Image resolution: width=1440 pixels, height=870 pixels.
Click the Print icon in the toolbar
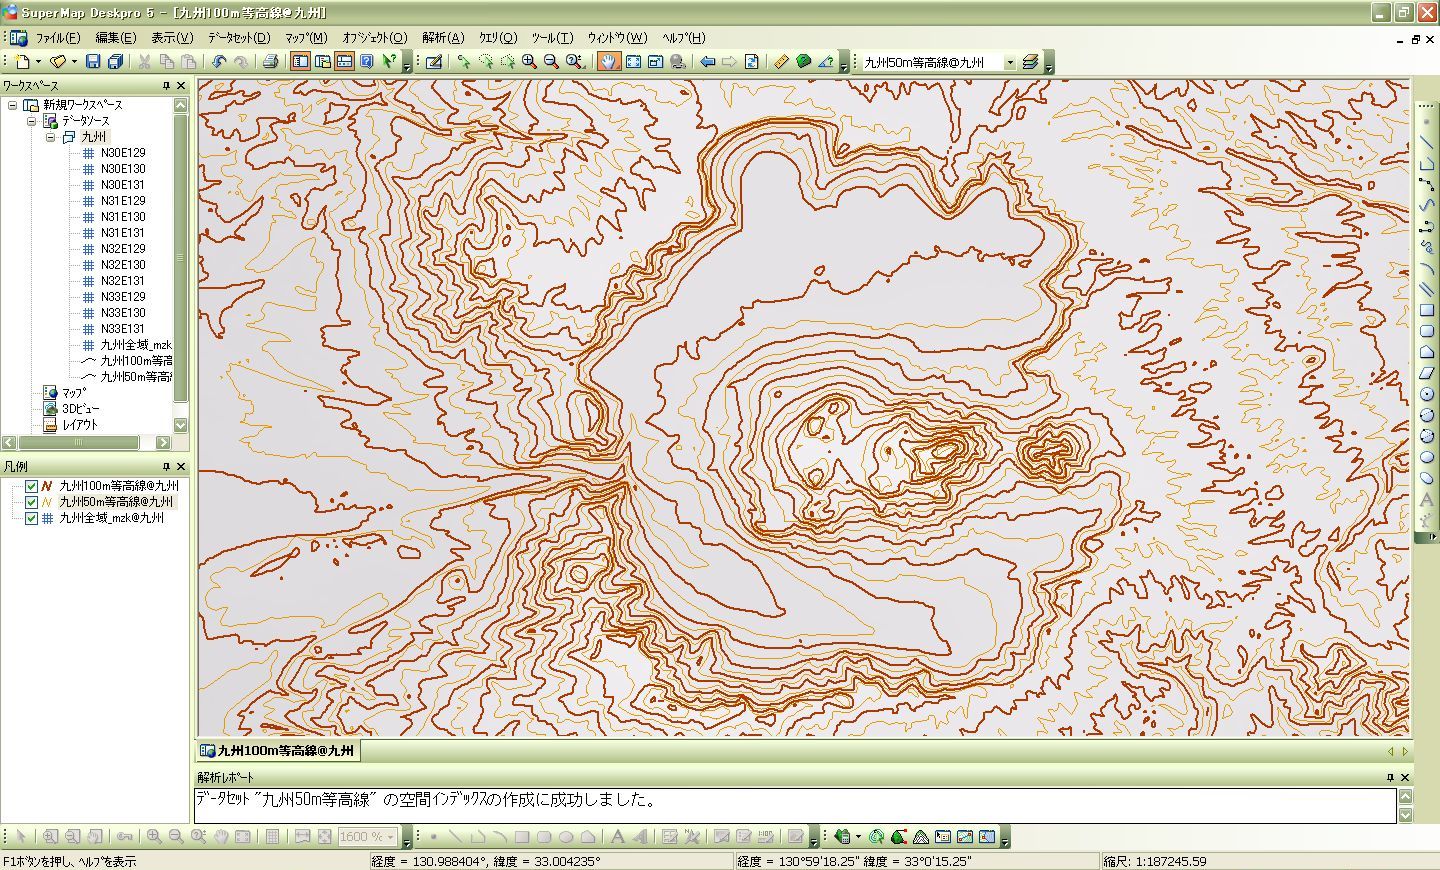pos(270,62)
